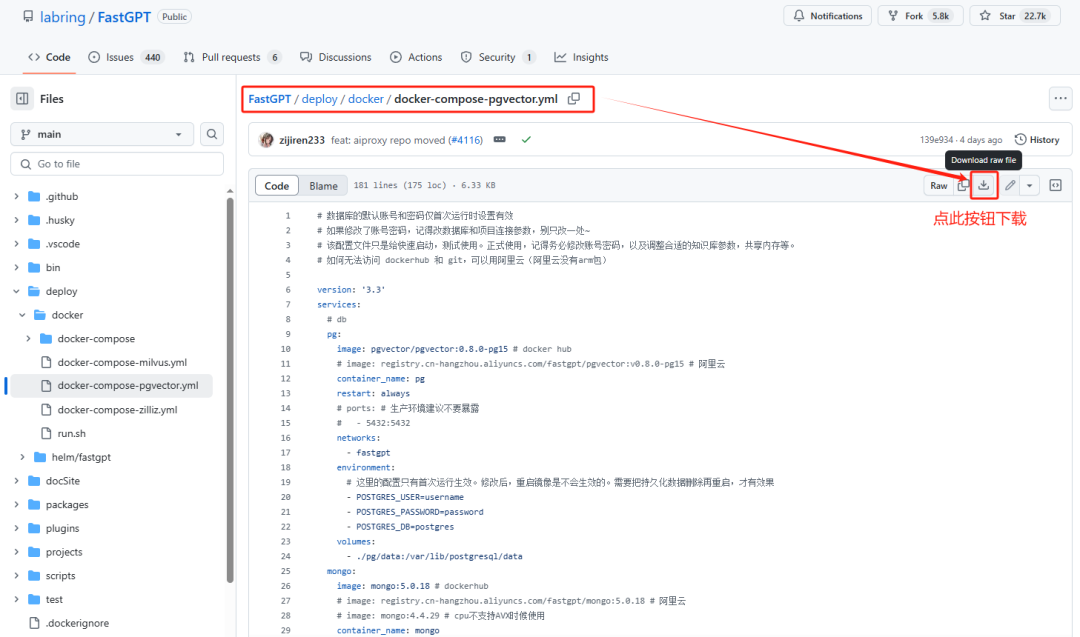This screenshot has width=1080, height=637.
Task: Click the zijiren233 author name
Action: 302,140
